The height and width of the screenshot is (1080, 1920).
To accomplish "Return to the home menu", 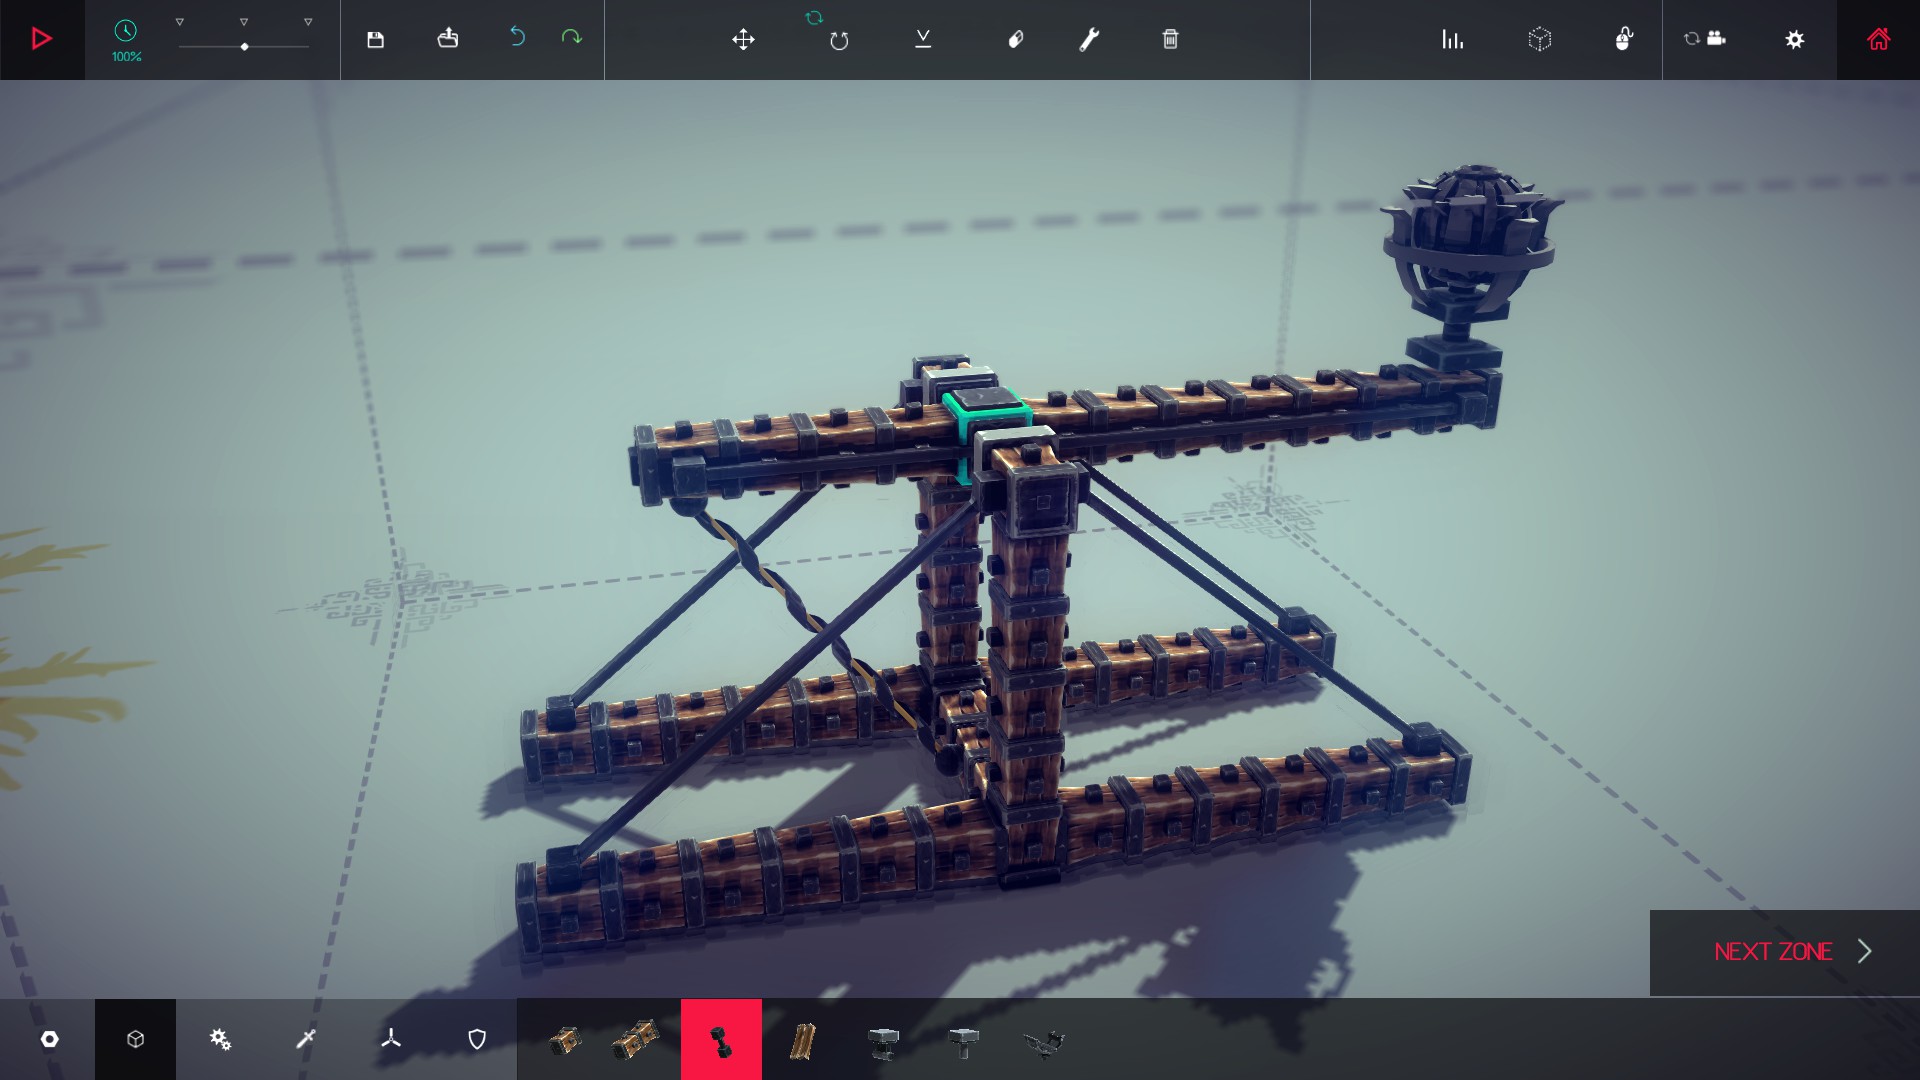I will [1878, 40].
